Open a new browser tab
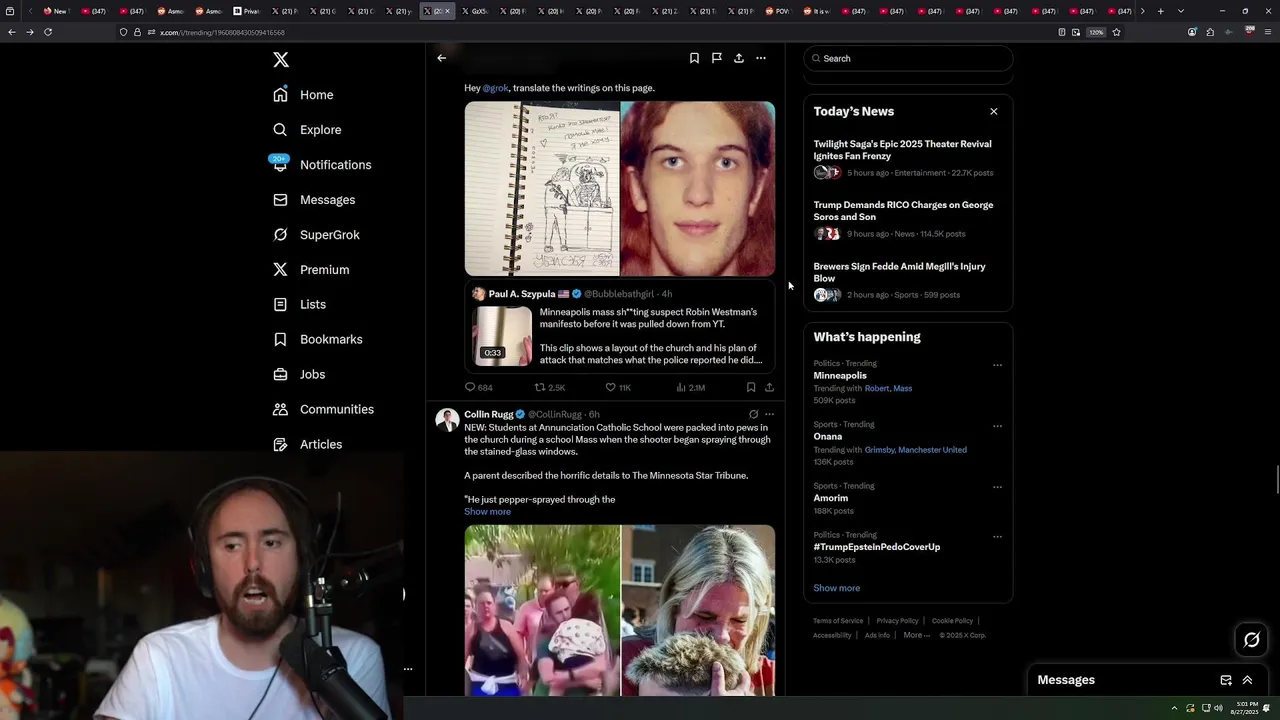The height and width of the screenshot is (720, 1280). click(1160, 11)
